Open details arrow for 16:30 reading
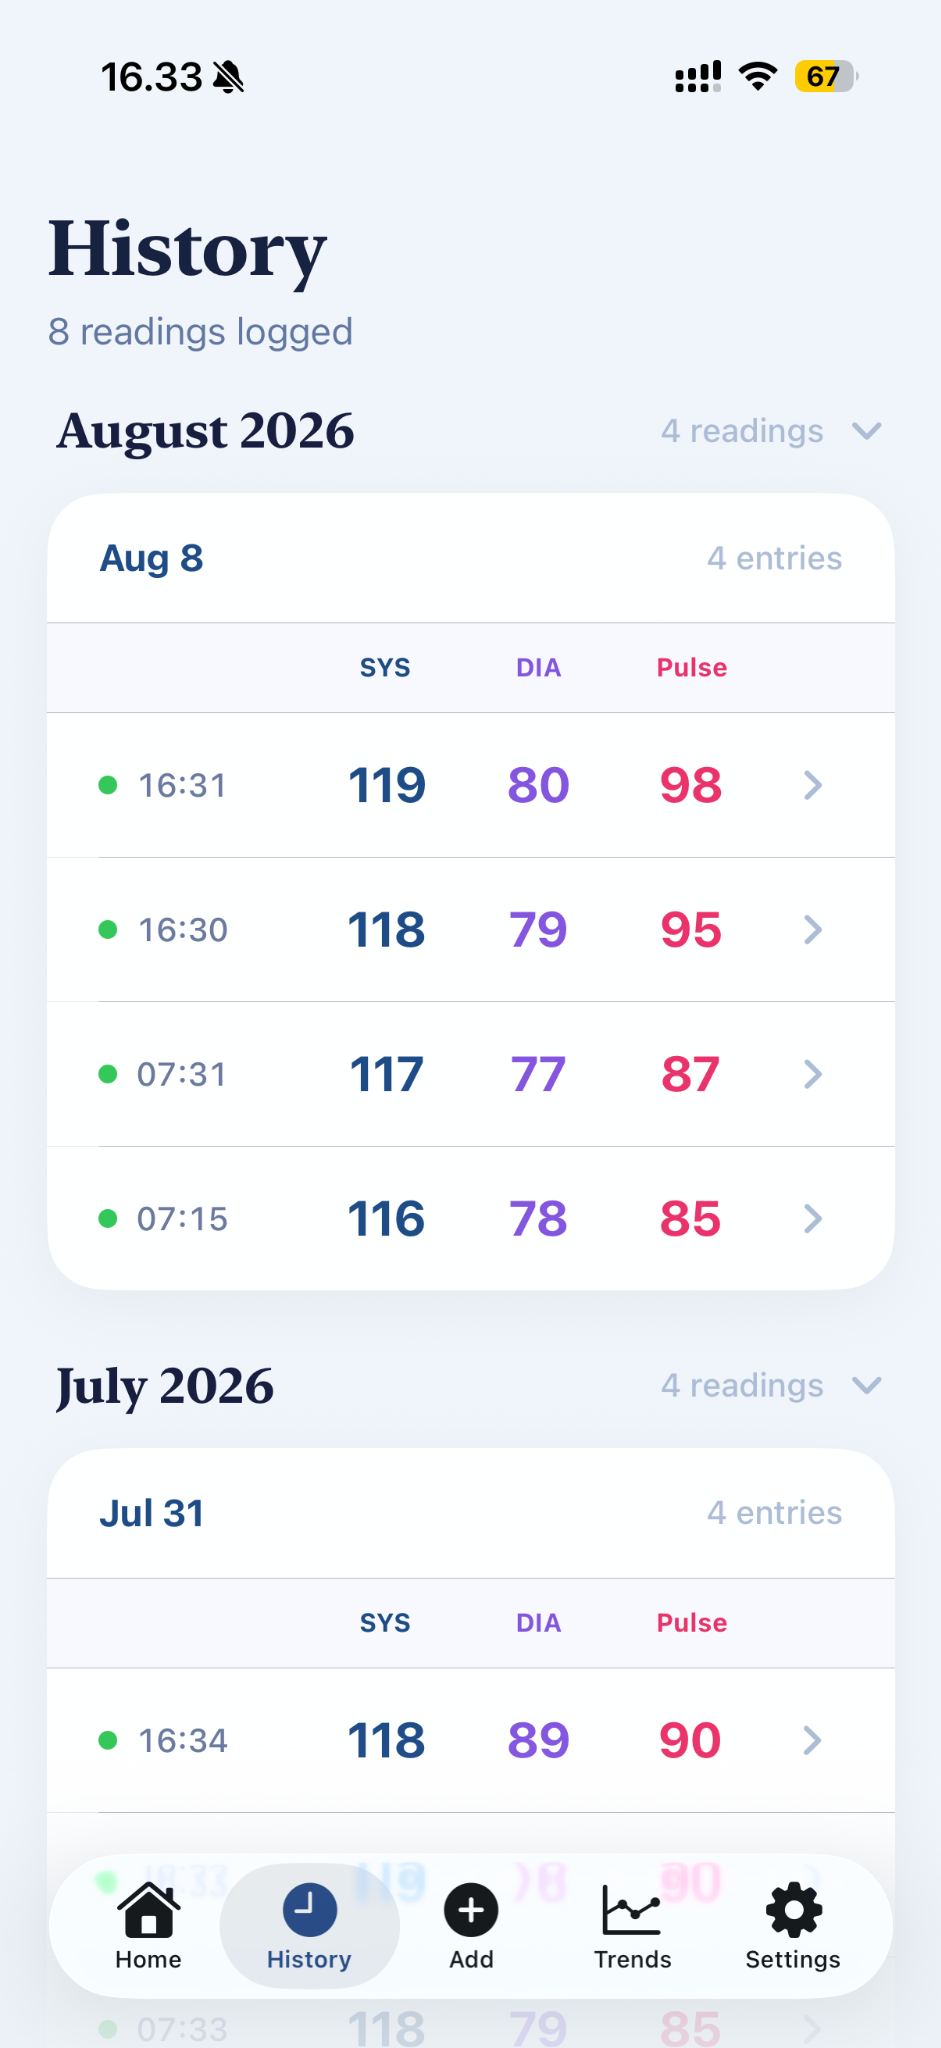This screenshot has height=2048, width=941. [813, 930]
